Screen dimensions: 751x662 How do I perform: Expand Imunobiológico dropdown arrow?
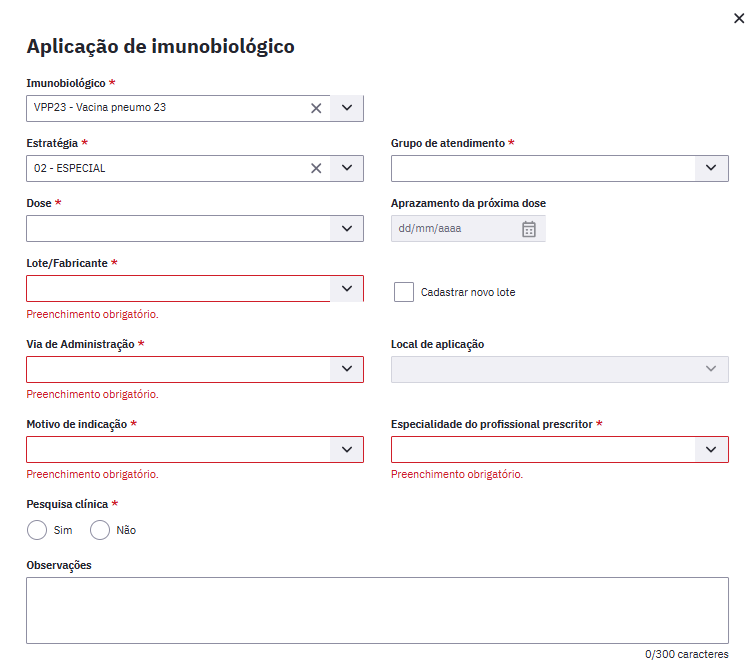coord(346,108)
